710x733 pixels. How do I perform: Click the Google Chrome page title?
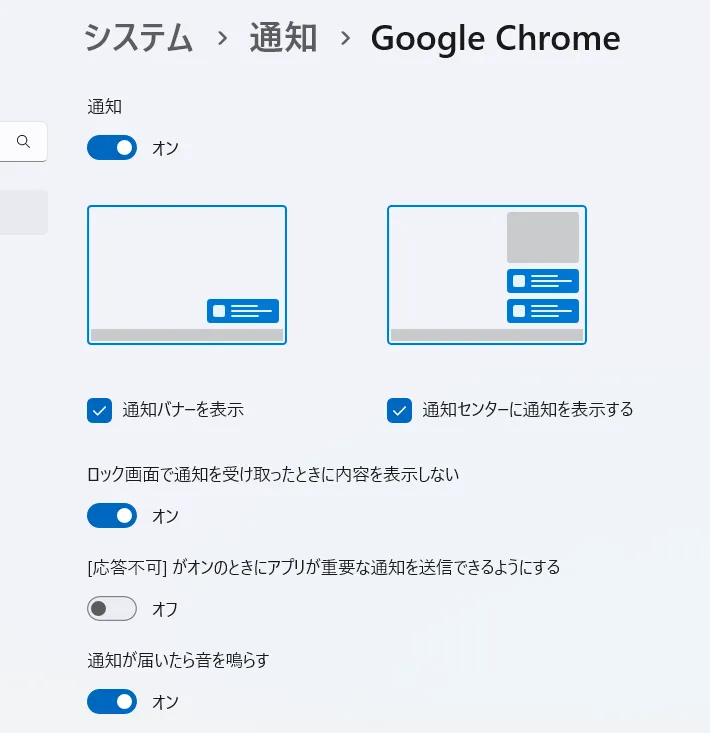[495, 39]
